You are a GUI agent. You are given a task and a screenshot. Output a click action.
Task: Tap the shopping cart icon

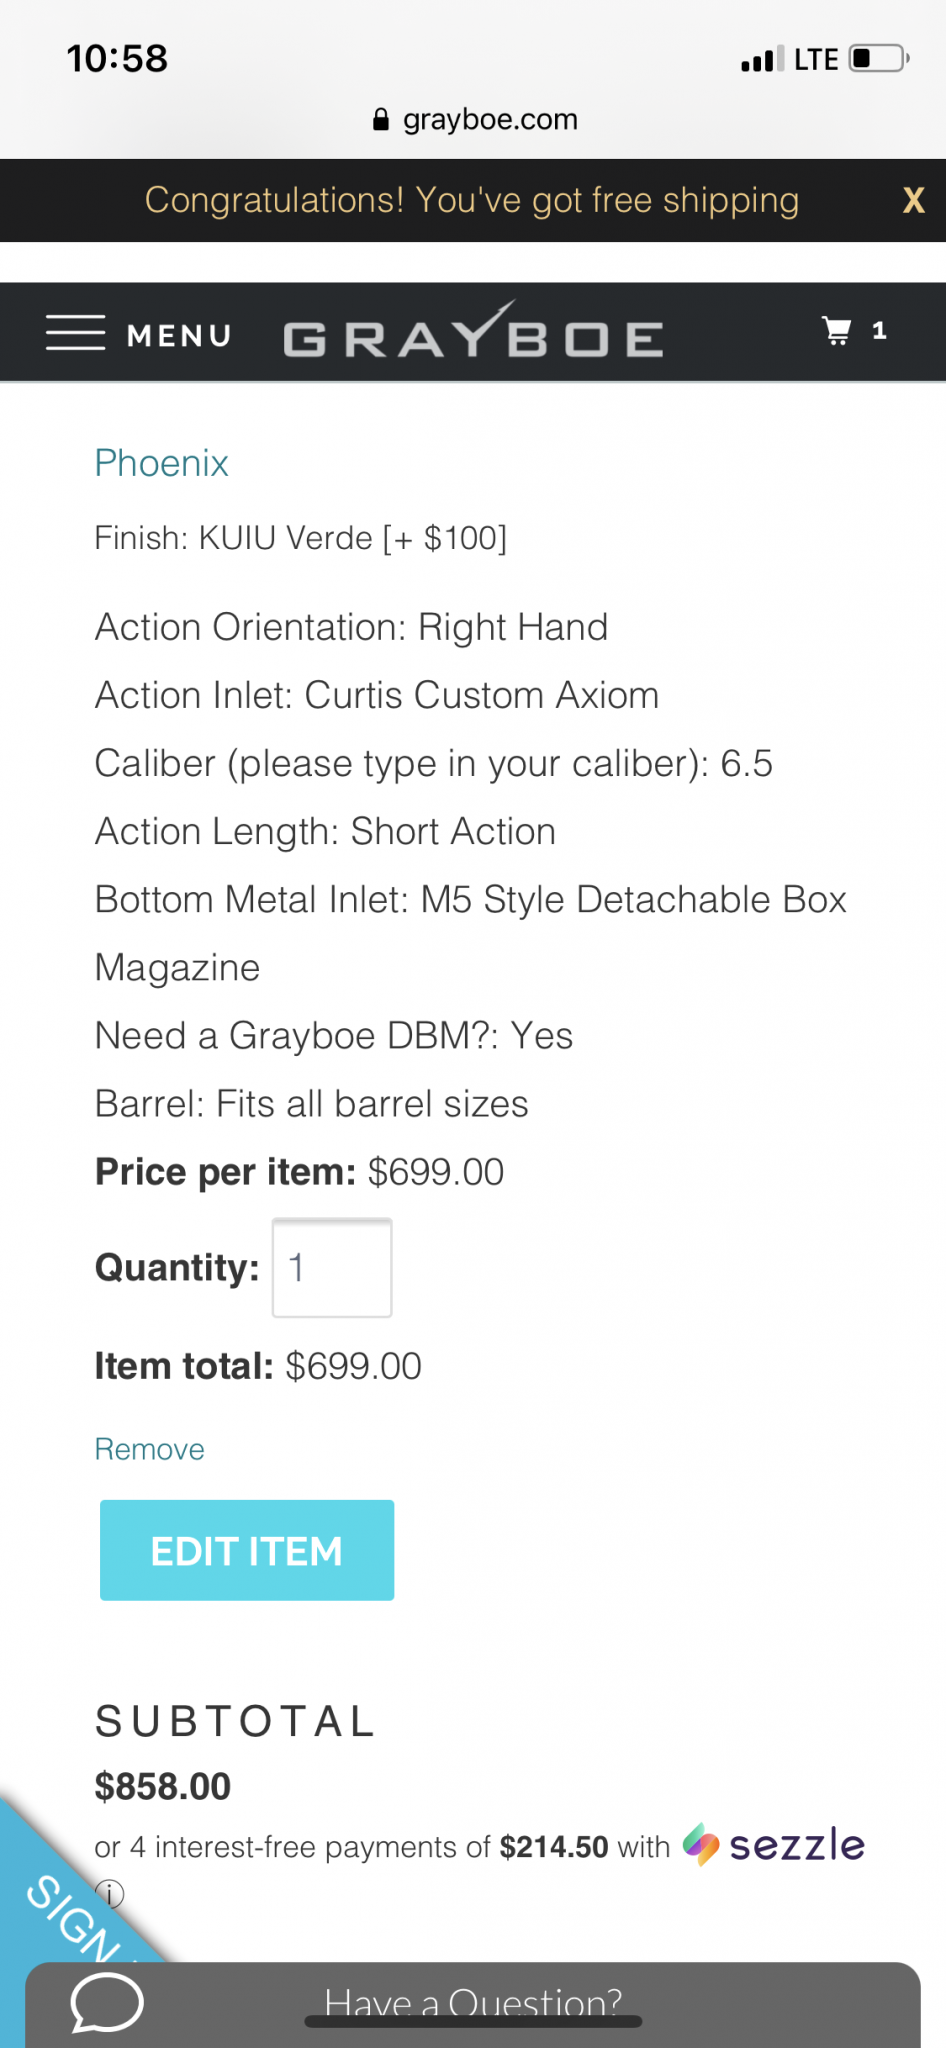click(836, 331)
